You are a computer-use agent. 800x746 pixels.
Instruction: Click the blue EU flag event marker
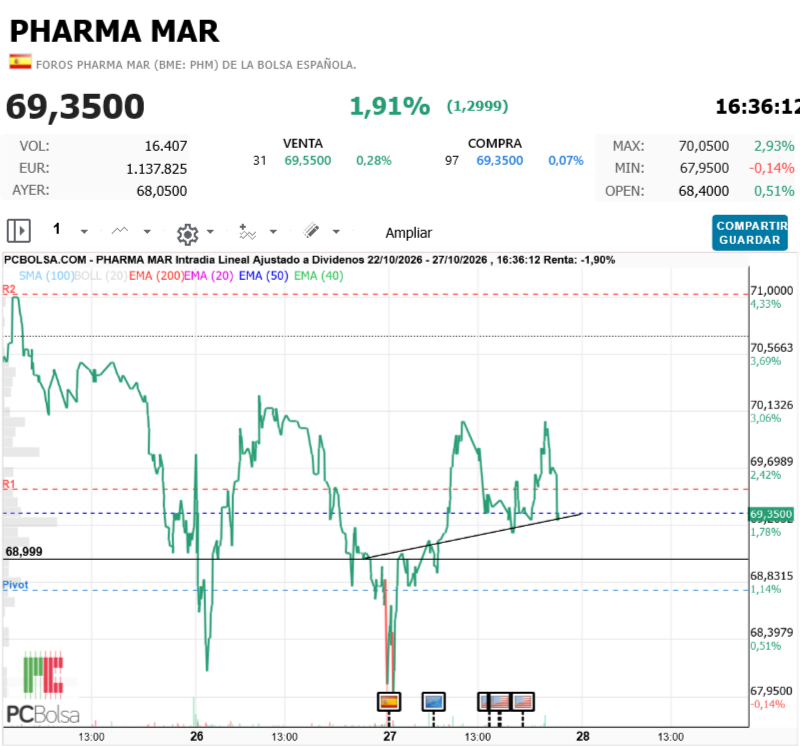point(434,702)
